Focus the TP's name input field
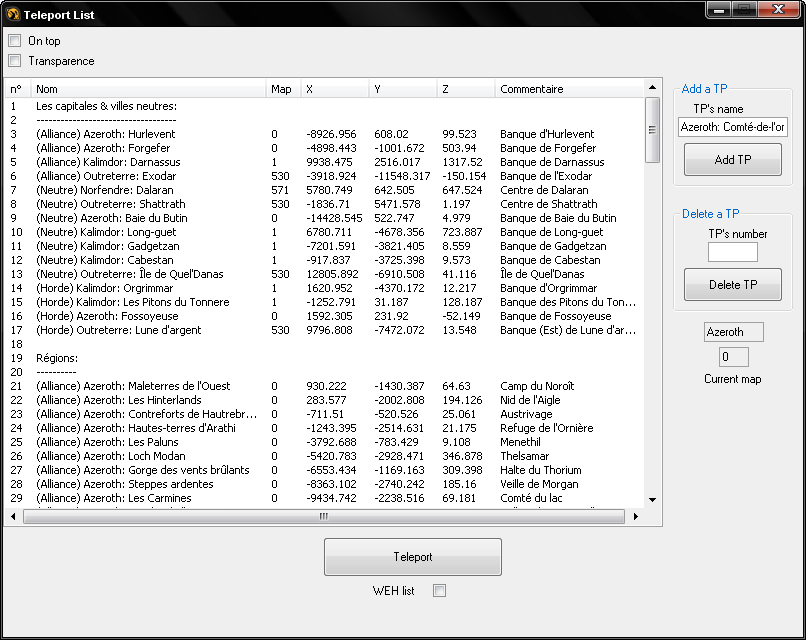Viewport: 806px width, 640px height. [732, 127]
